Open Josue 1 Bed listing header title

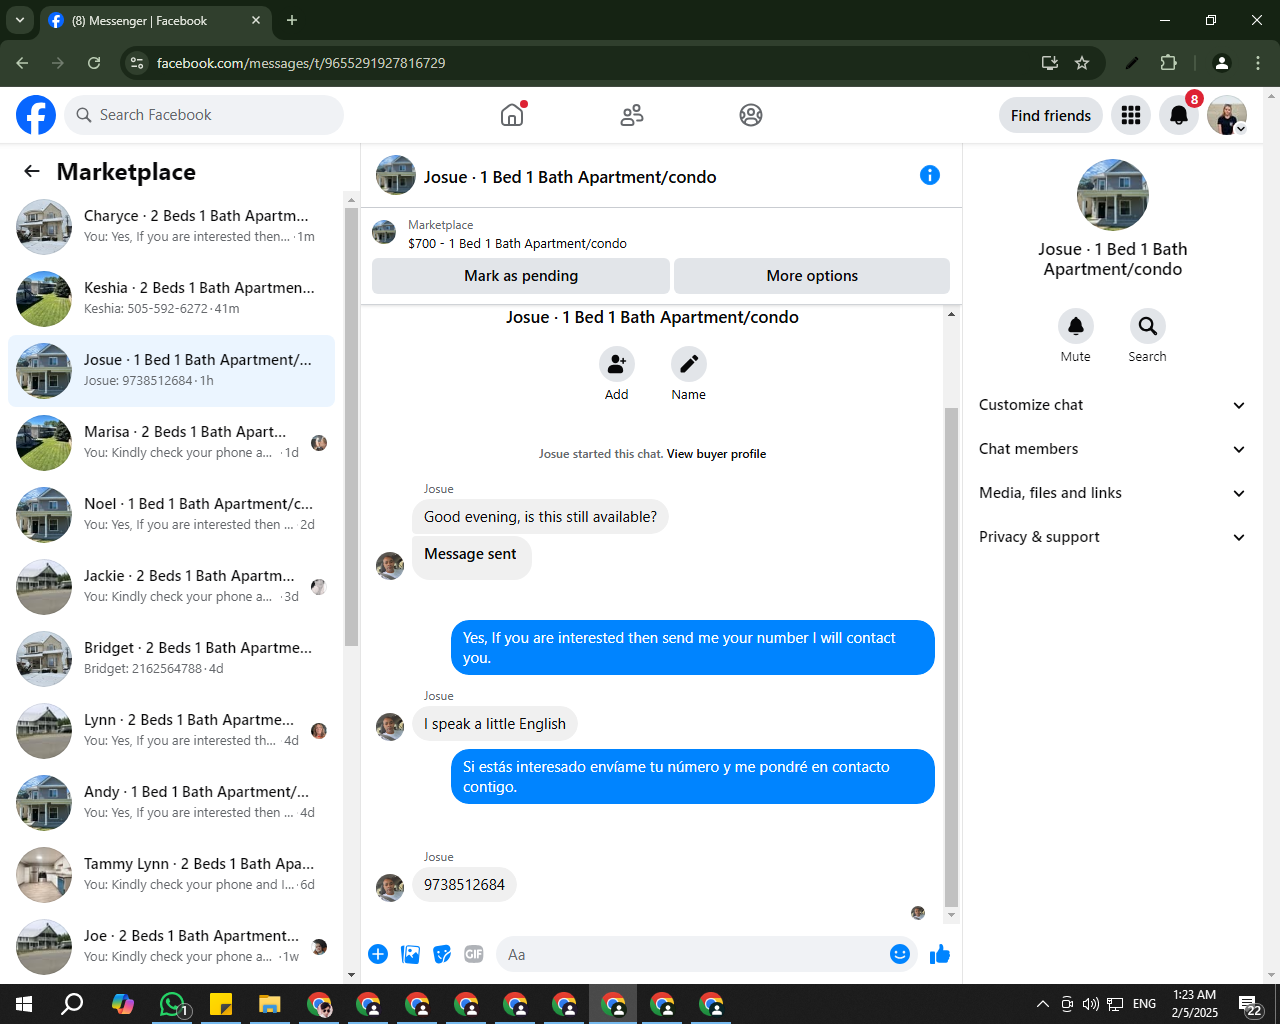(570, 177)
